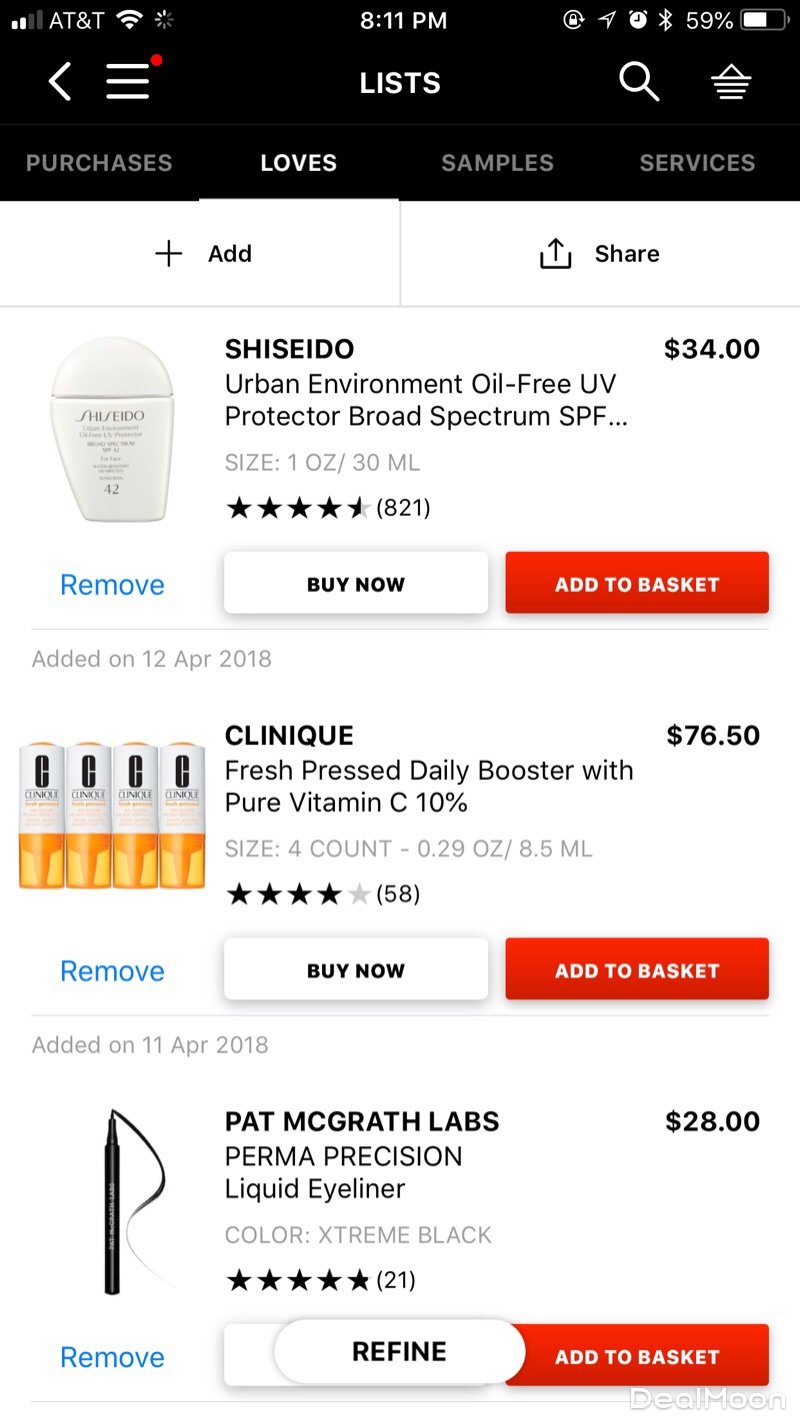Switch to the SERVICES tab
This screenshot has width=800, height=1423.
coord(697,163)
